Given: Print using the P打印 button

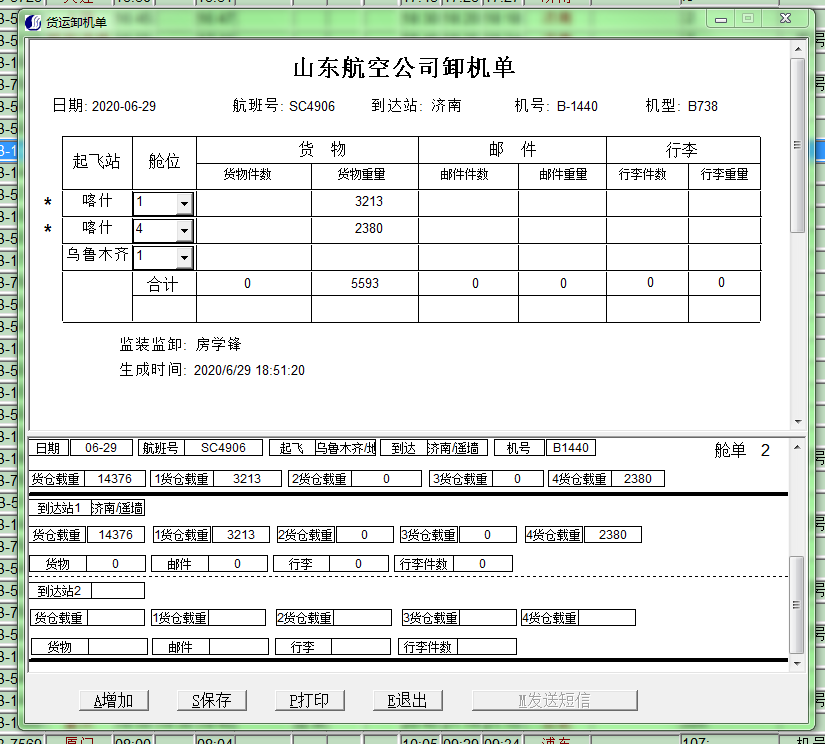Looking at the screenshot, I should tap(309, 700).
